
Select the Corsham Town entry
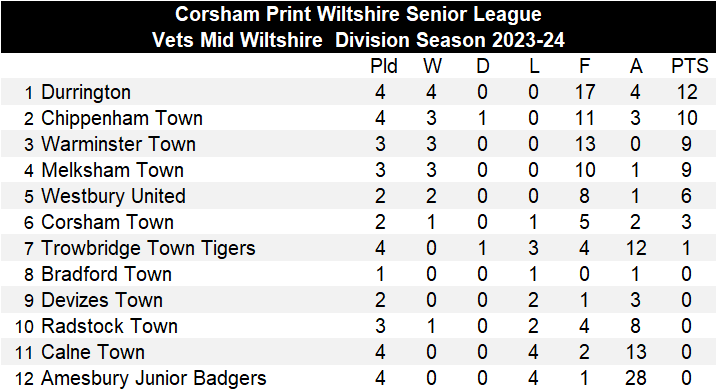tap(108, 222)
